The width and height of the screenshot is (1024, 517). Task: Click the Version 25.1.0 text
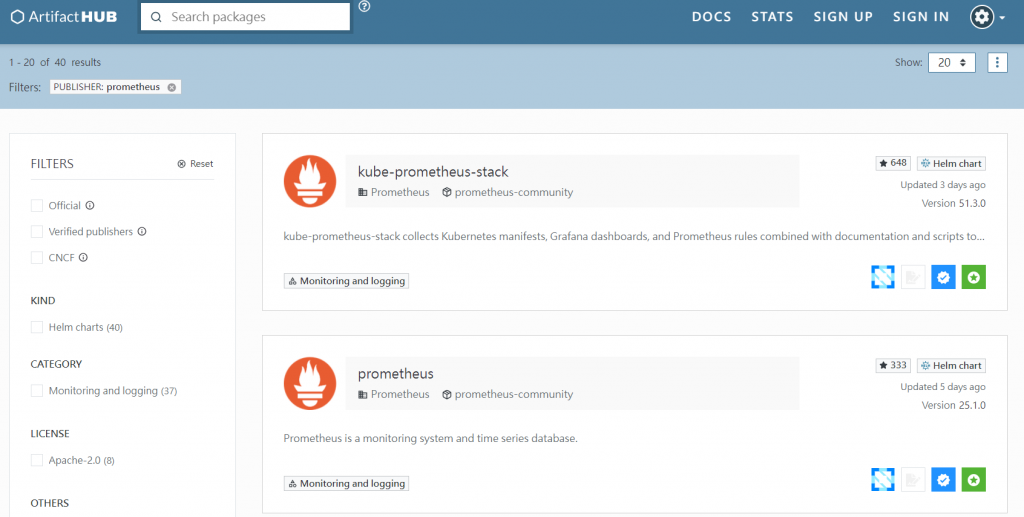coord(953,405)
